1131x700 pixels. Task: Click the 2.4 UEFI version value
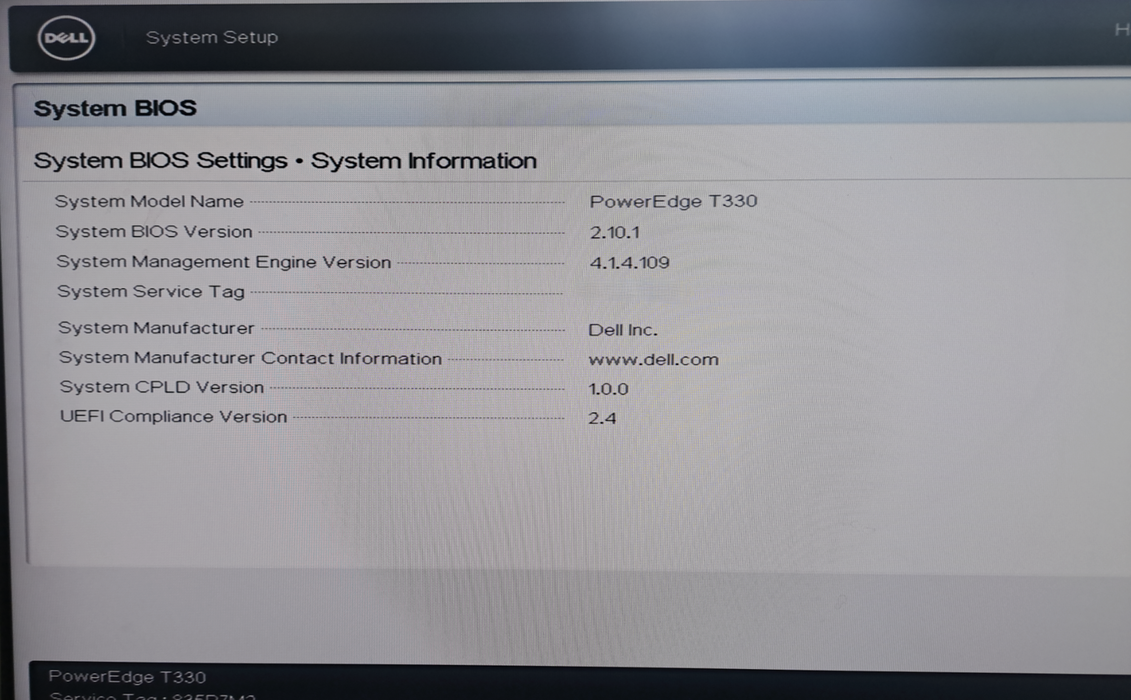tap(602, 419)
